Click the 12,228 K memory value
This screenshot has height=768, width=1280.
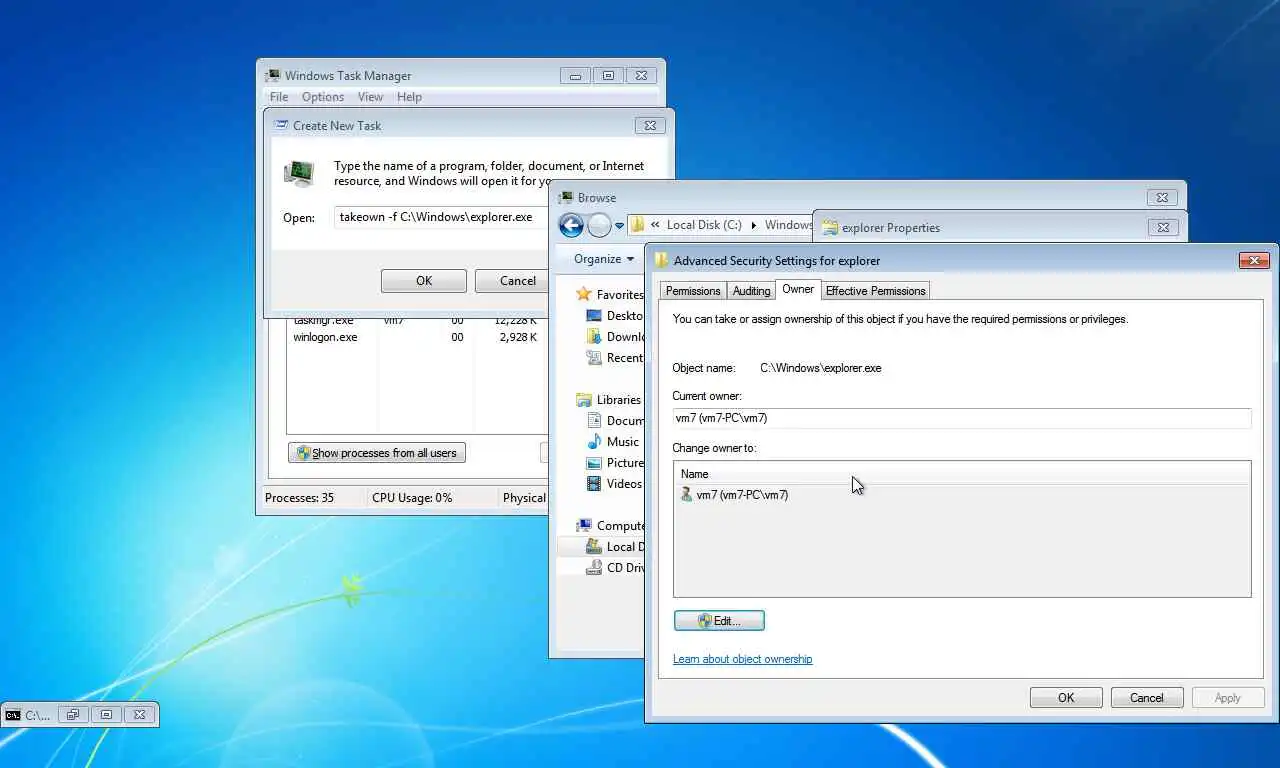(515, 320)
